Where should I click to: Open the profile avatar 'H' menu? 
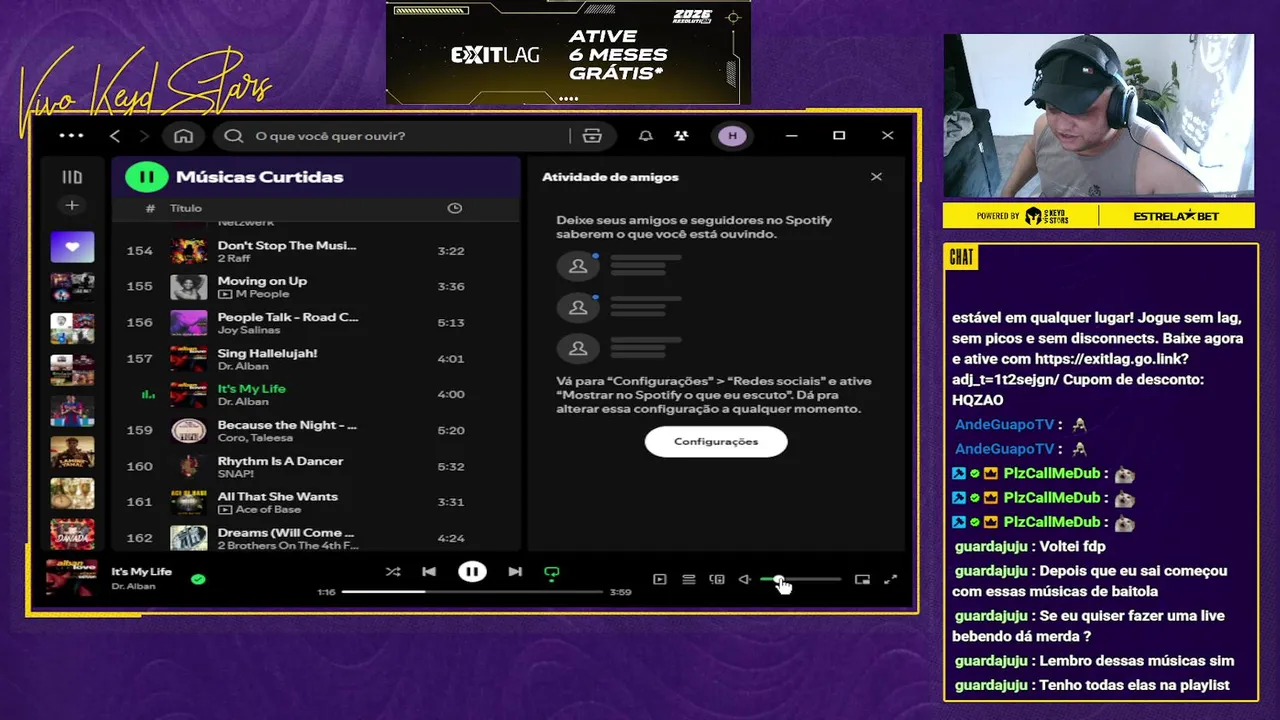[732, 136]
